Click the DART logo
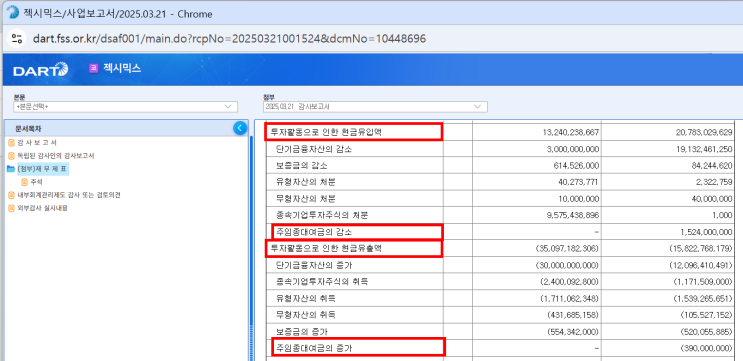 pyautogui.click(x=41, y=70)
